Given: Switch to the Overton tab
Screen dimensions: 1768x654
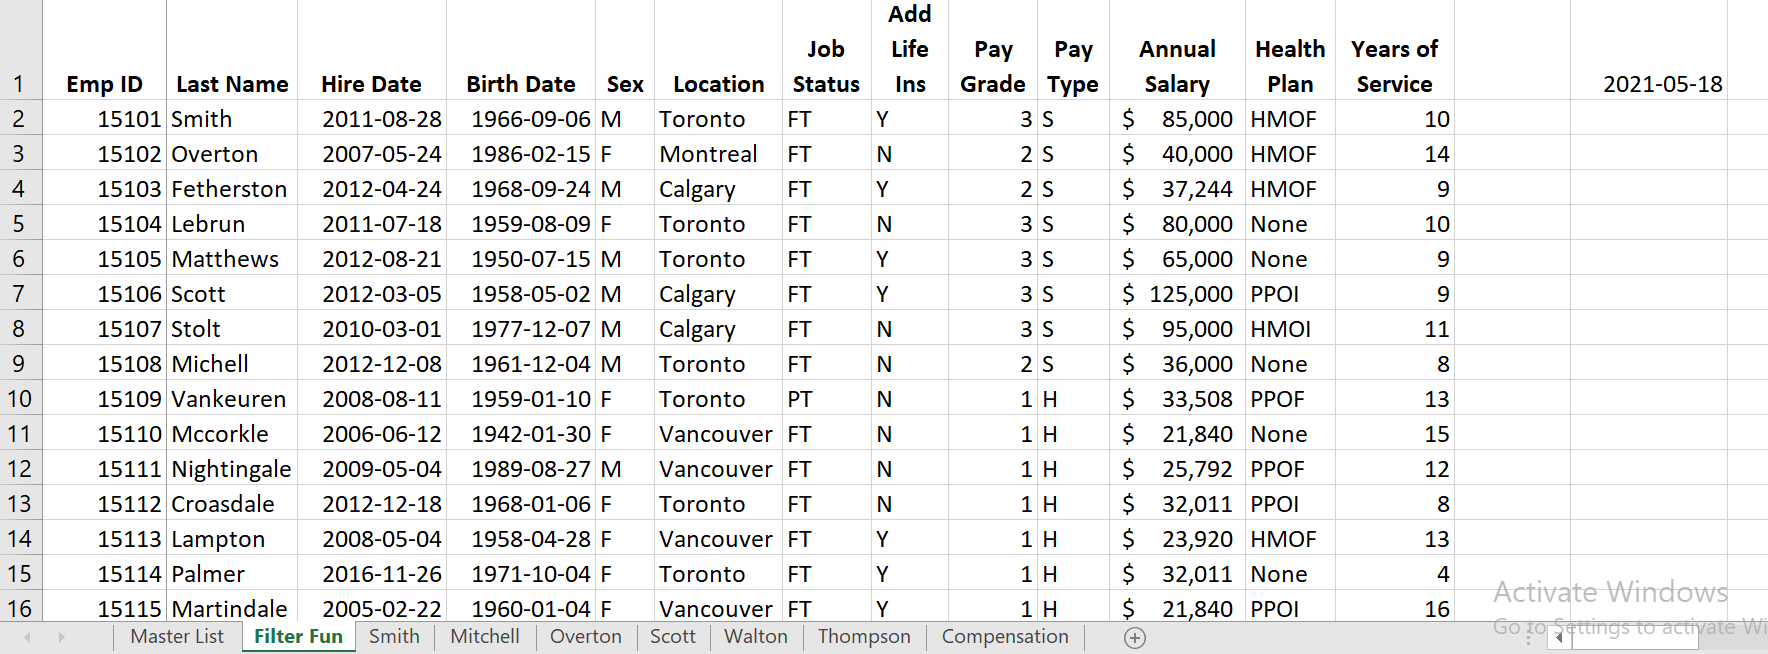Looking at the screenshot, I should (586, 637).
